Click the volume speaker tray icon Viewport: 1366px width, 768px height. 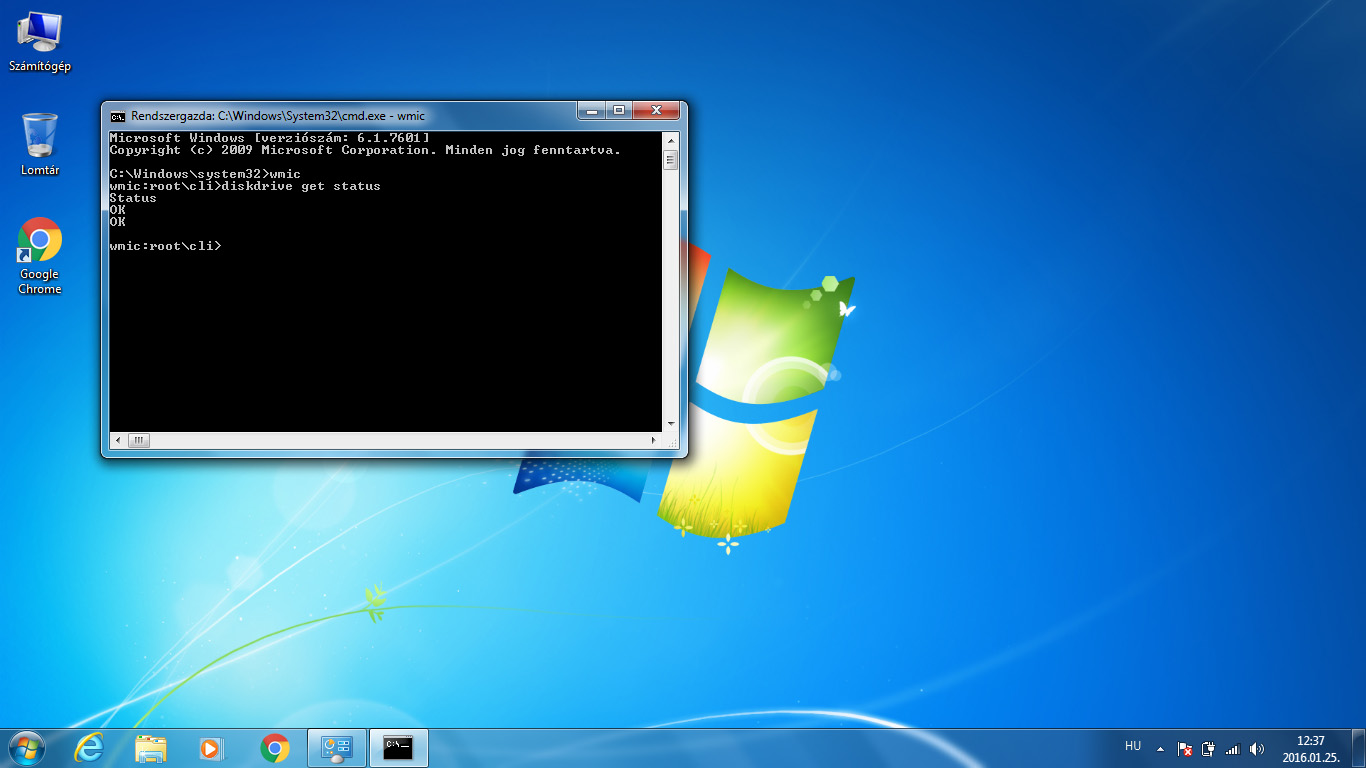pos(1257,749)
